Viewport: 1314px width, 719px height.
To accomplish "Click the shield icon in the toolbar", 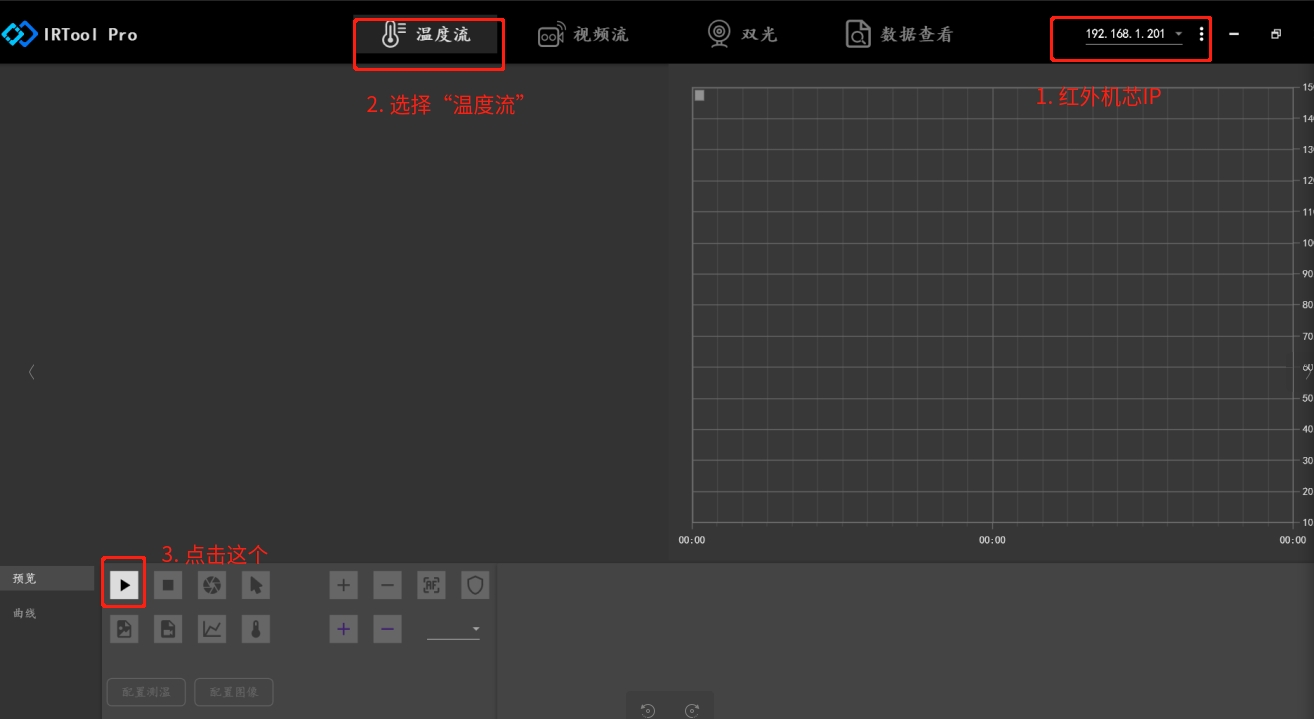I will click(x=475, y=585).
